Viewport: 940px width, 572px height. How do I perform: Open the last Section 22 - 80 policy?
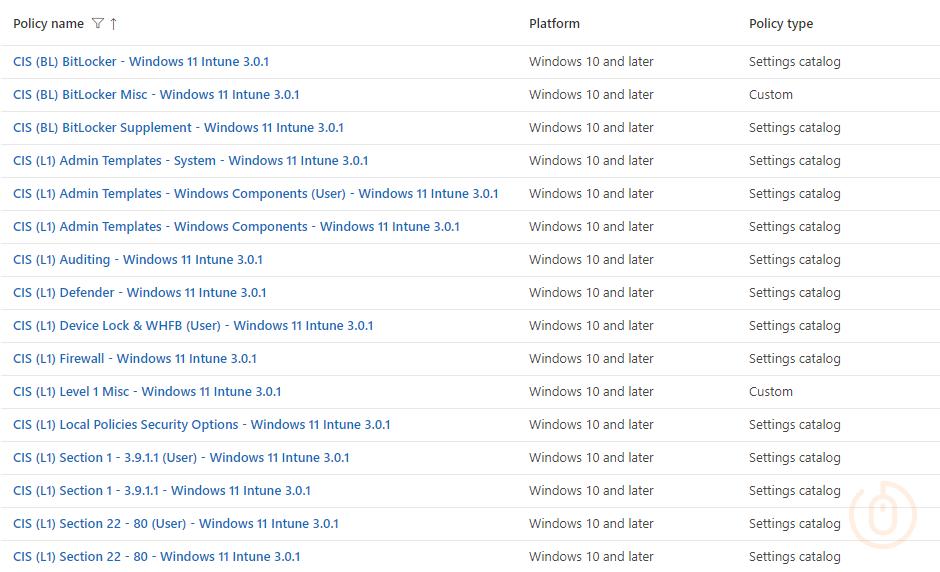pos(156,557)
